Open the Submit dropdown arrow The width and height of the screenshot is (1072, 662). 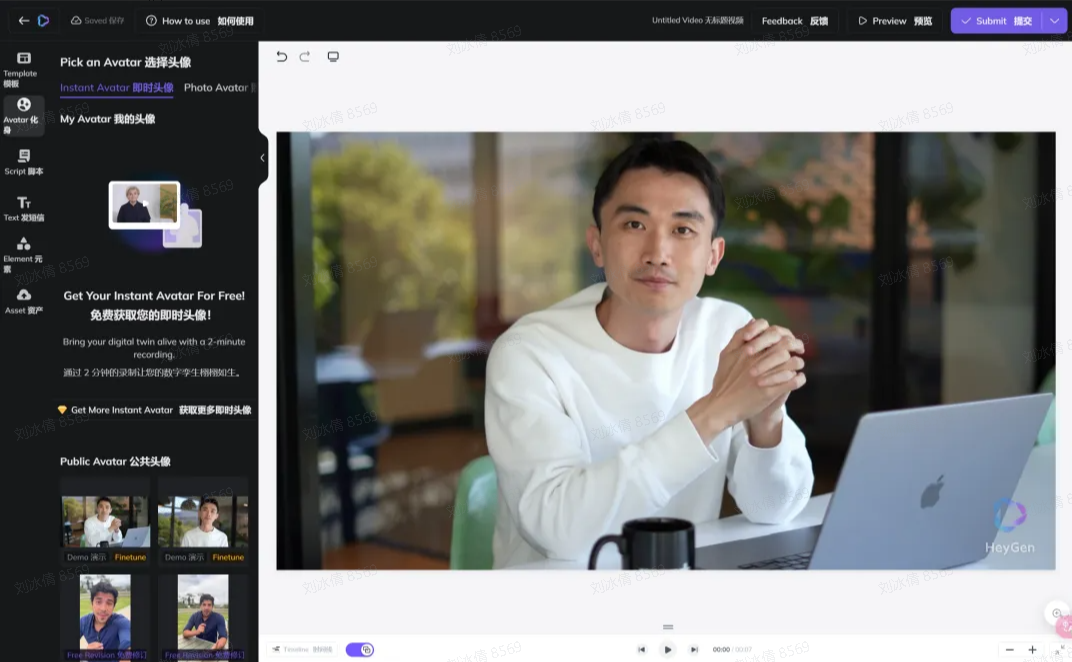tap(1054, 21)
